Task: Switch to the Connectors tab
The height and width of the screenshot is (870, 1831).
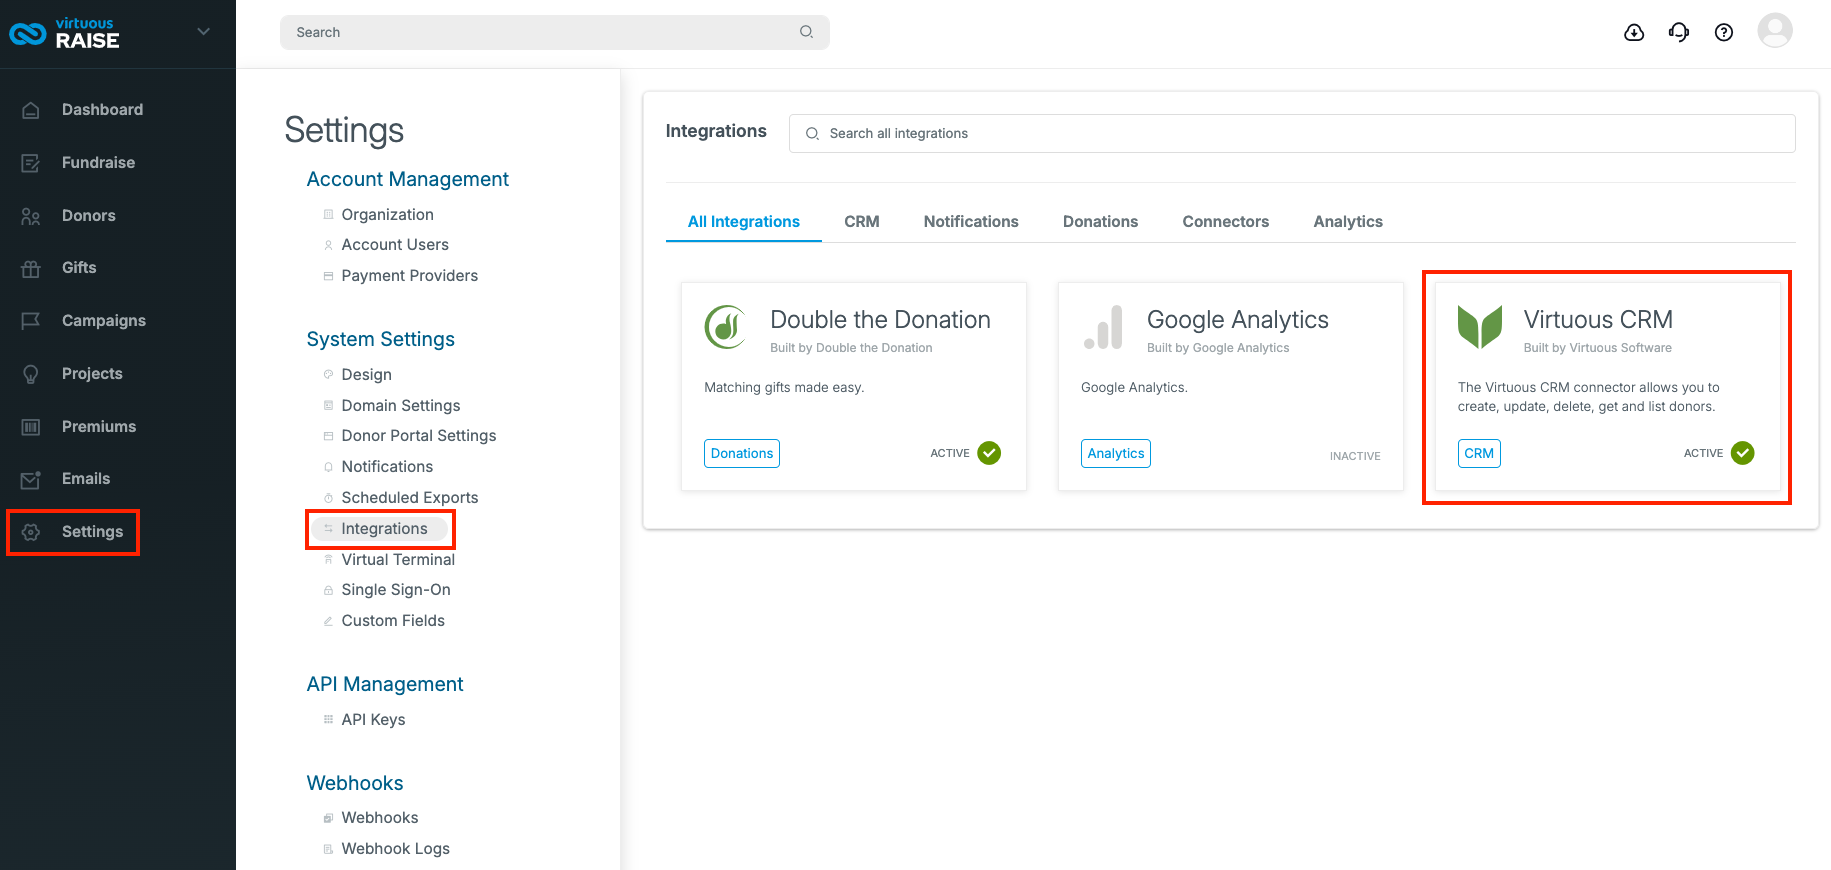Action: point(1226,222)
